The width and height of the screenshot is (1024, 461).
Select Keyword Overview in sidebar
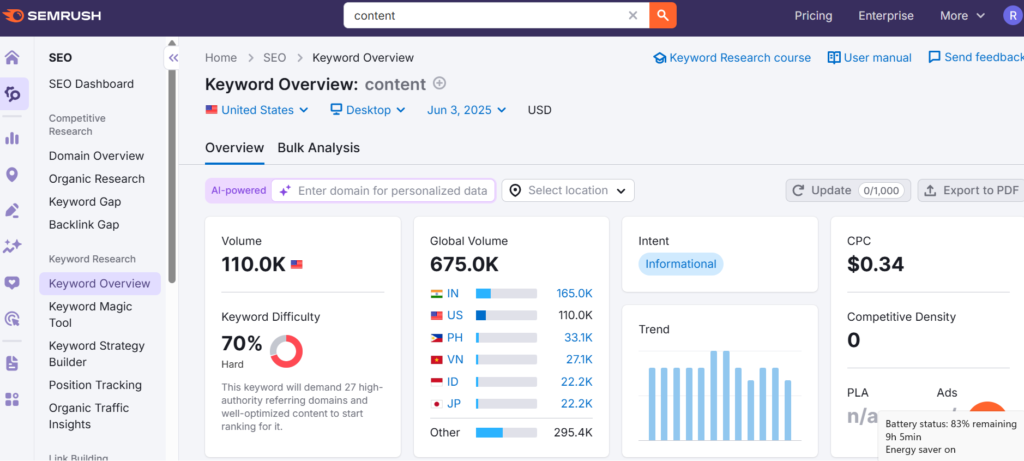(x=100, y=283)
